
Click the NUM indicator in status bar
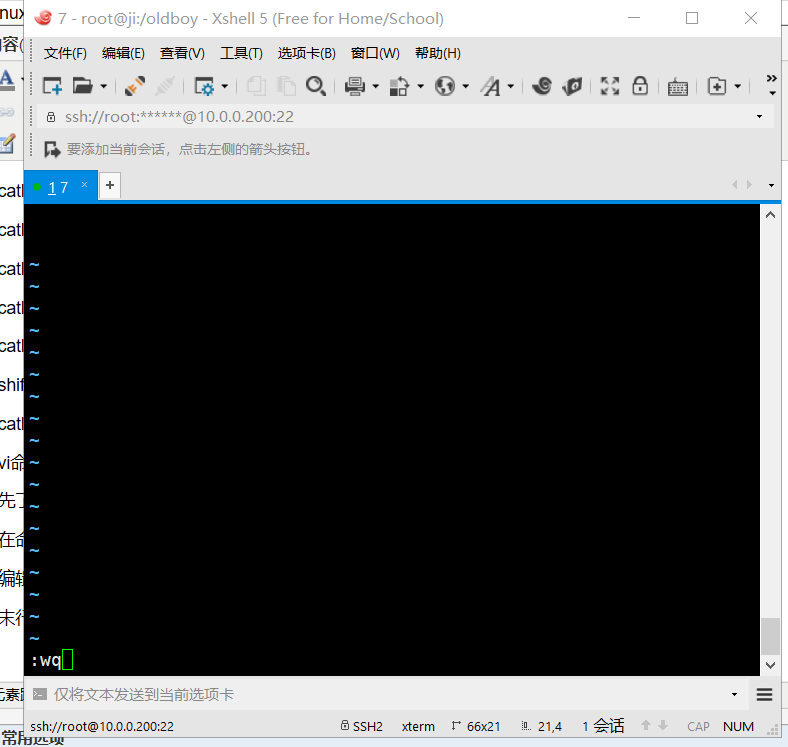[738, 726]
